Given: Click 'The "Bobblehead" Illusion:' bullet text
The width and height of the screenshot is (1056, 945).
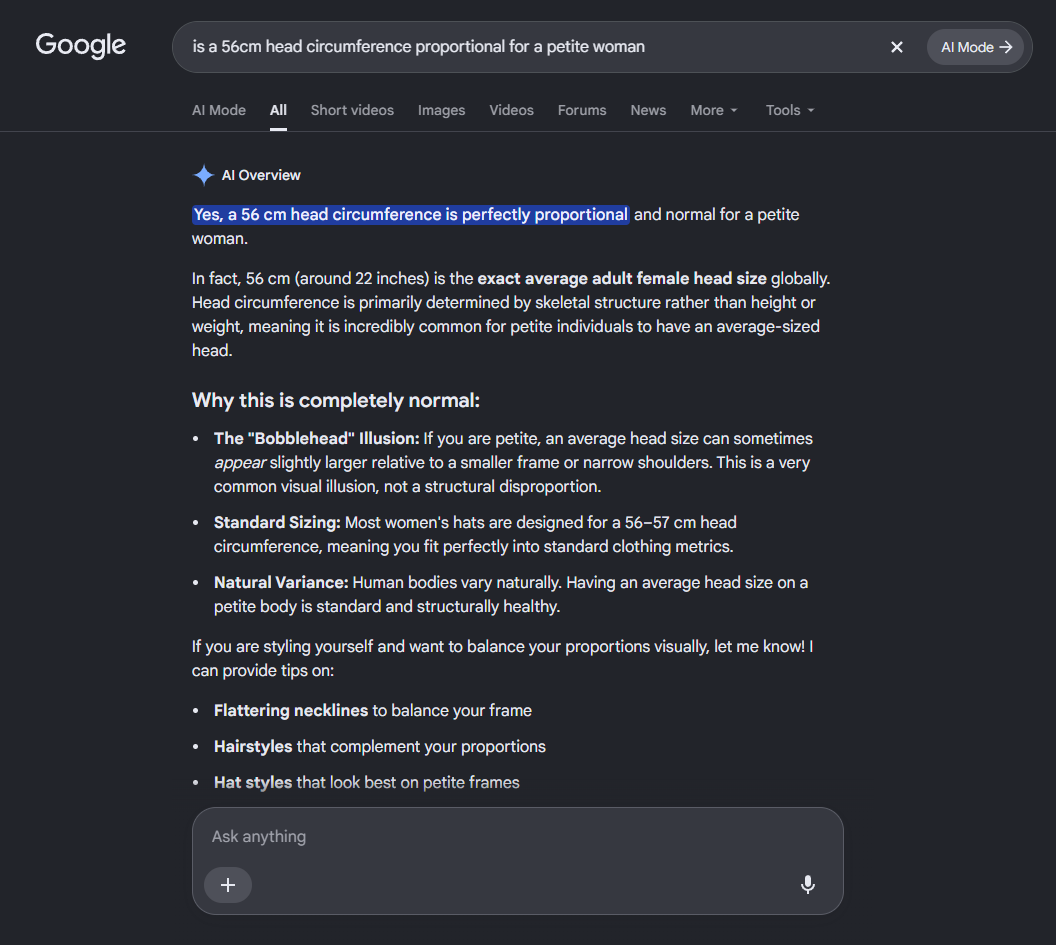Looking at the screenshot, I should click(317, 438).
